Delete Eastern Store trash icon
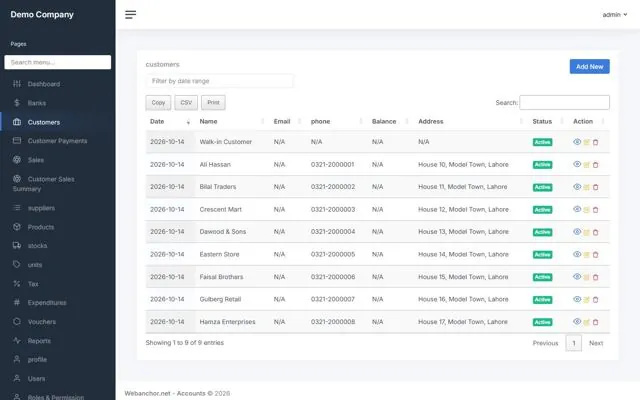This screenshot has width=640, height=400. pyautogui.click(x=596, y=255)
